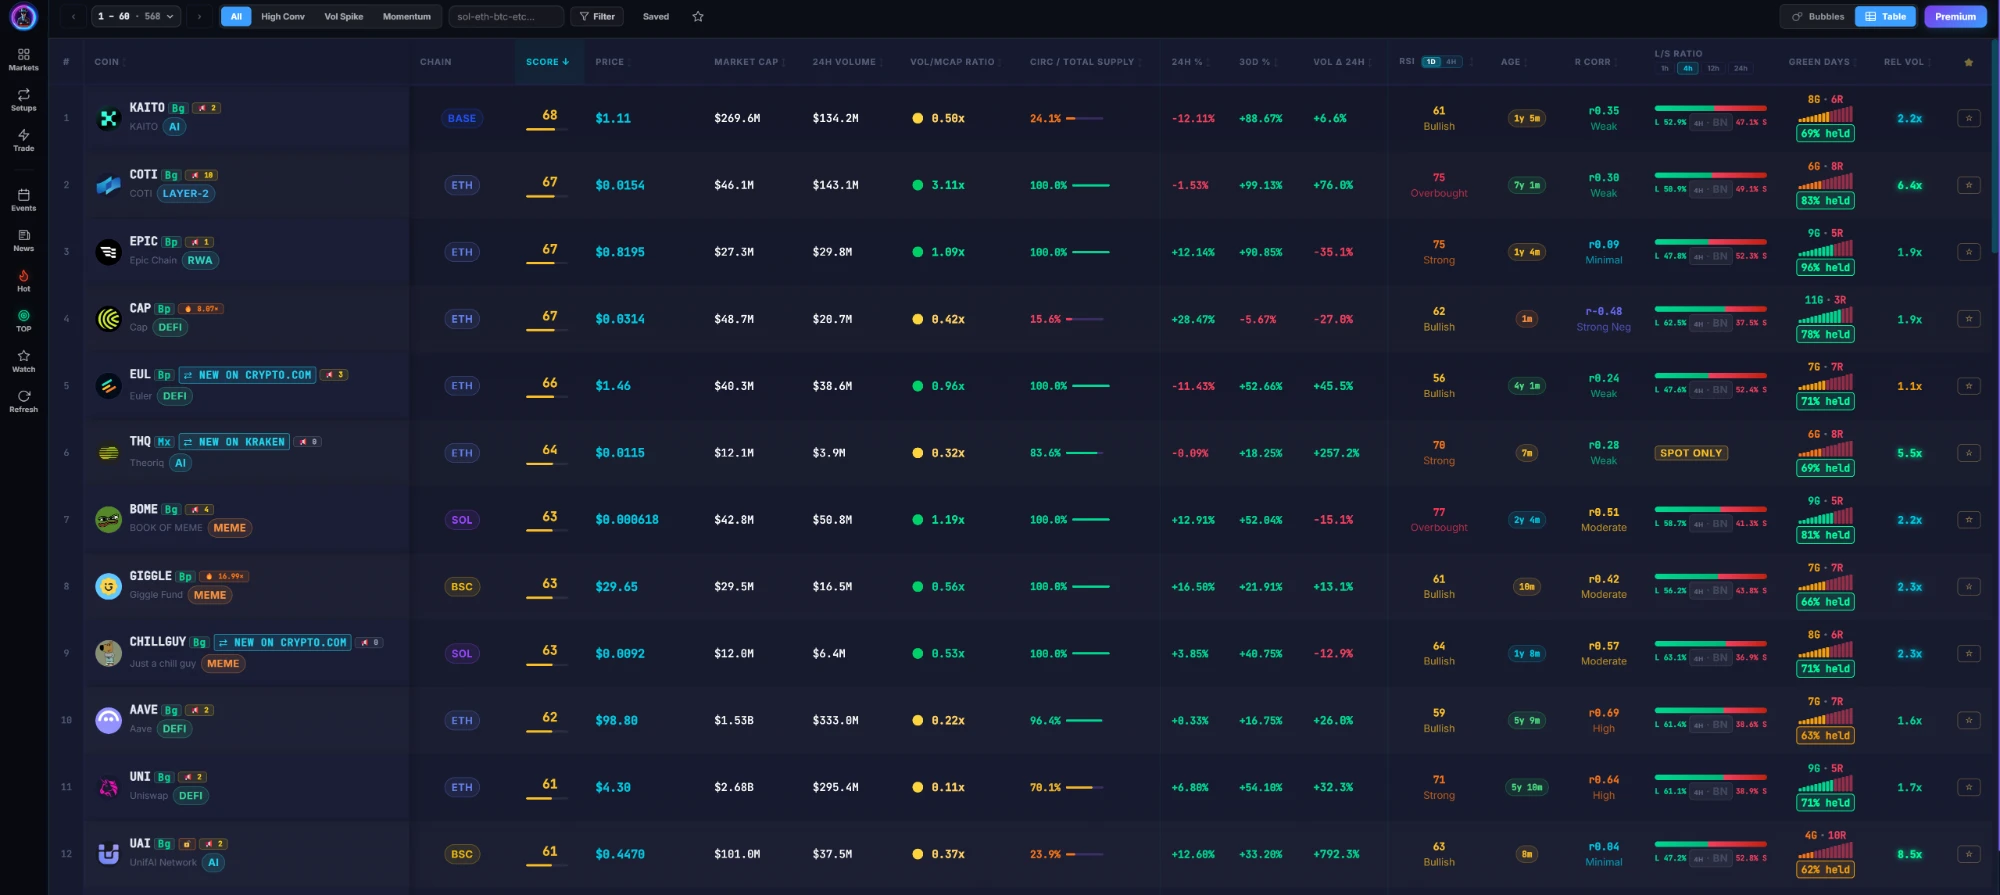2000x895 pixels.
Task: Open the Watch star icon in the sidebar
Action: [23, 361]
